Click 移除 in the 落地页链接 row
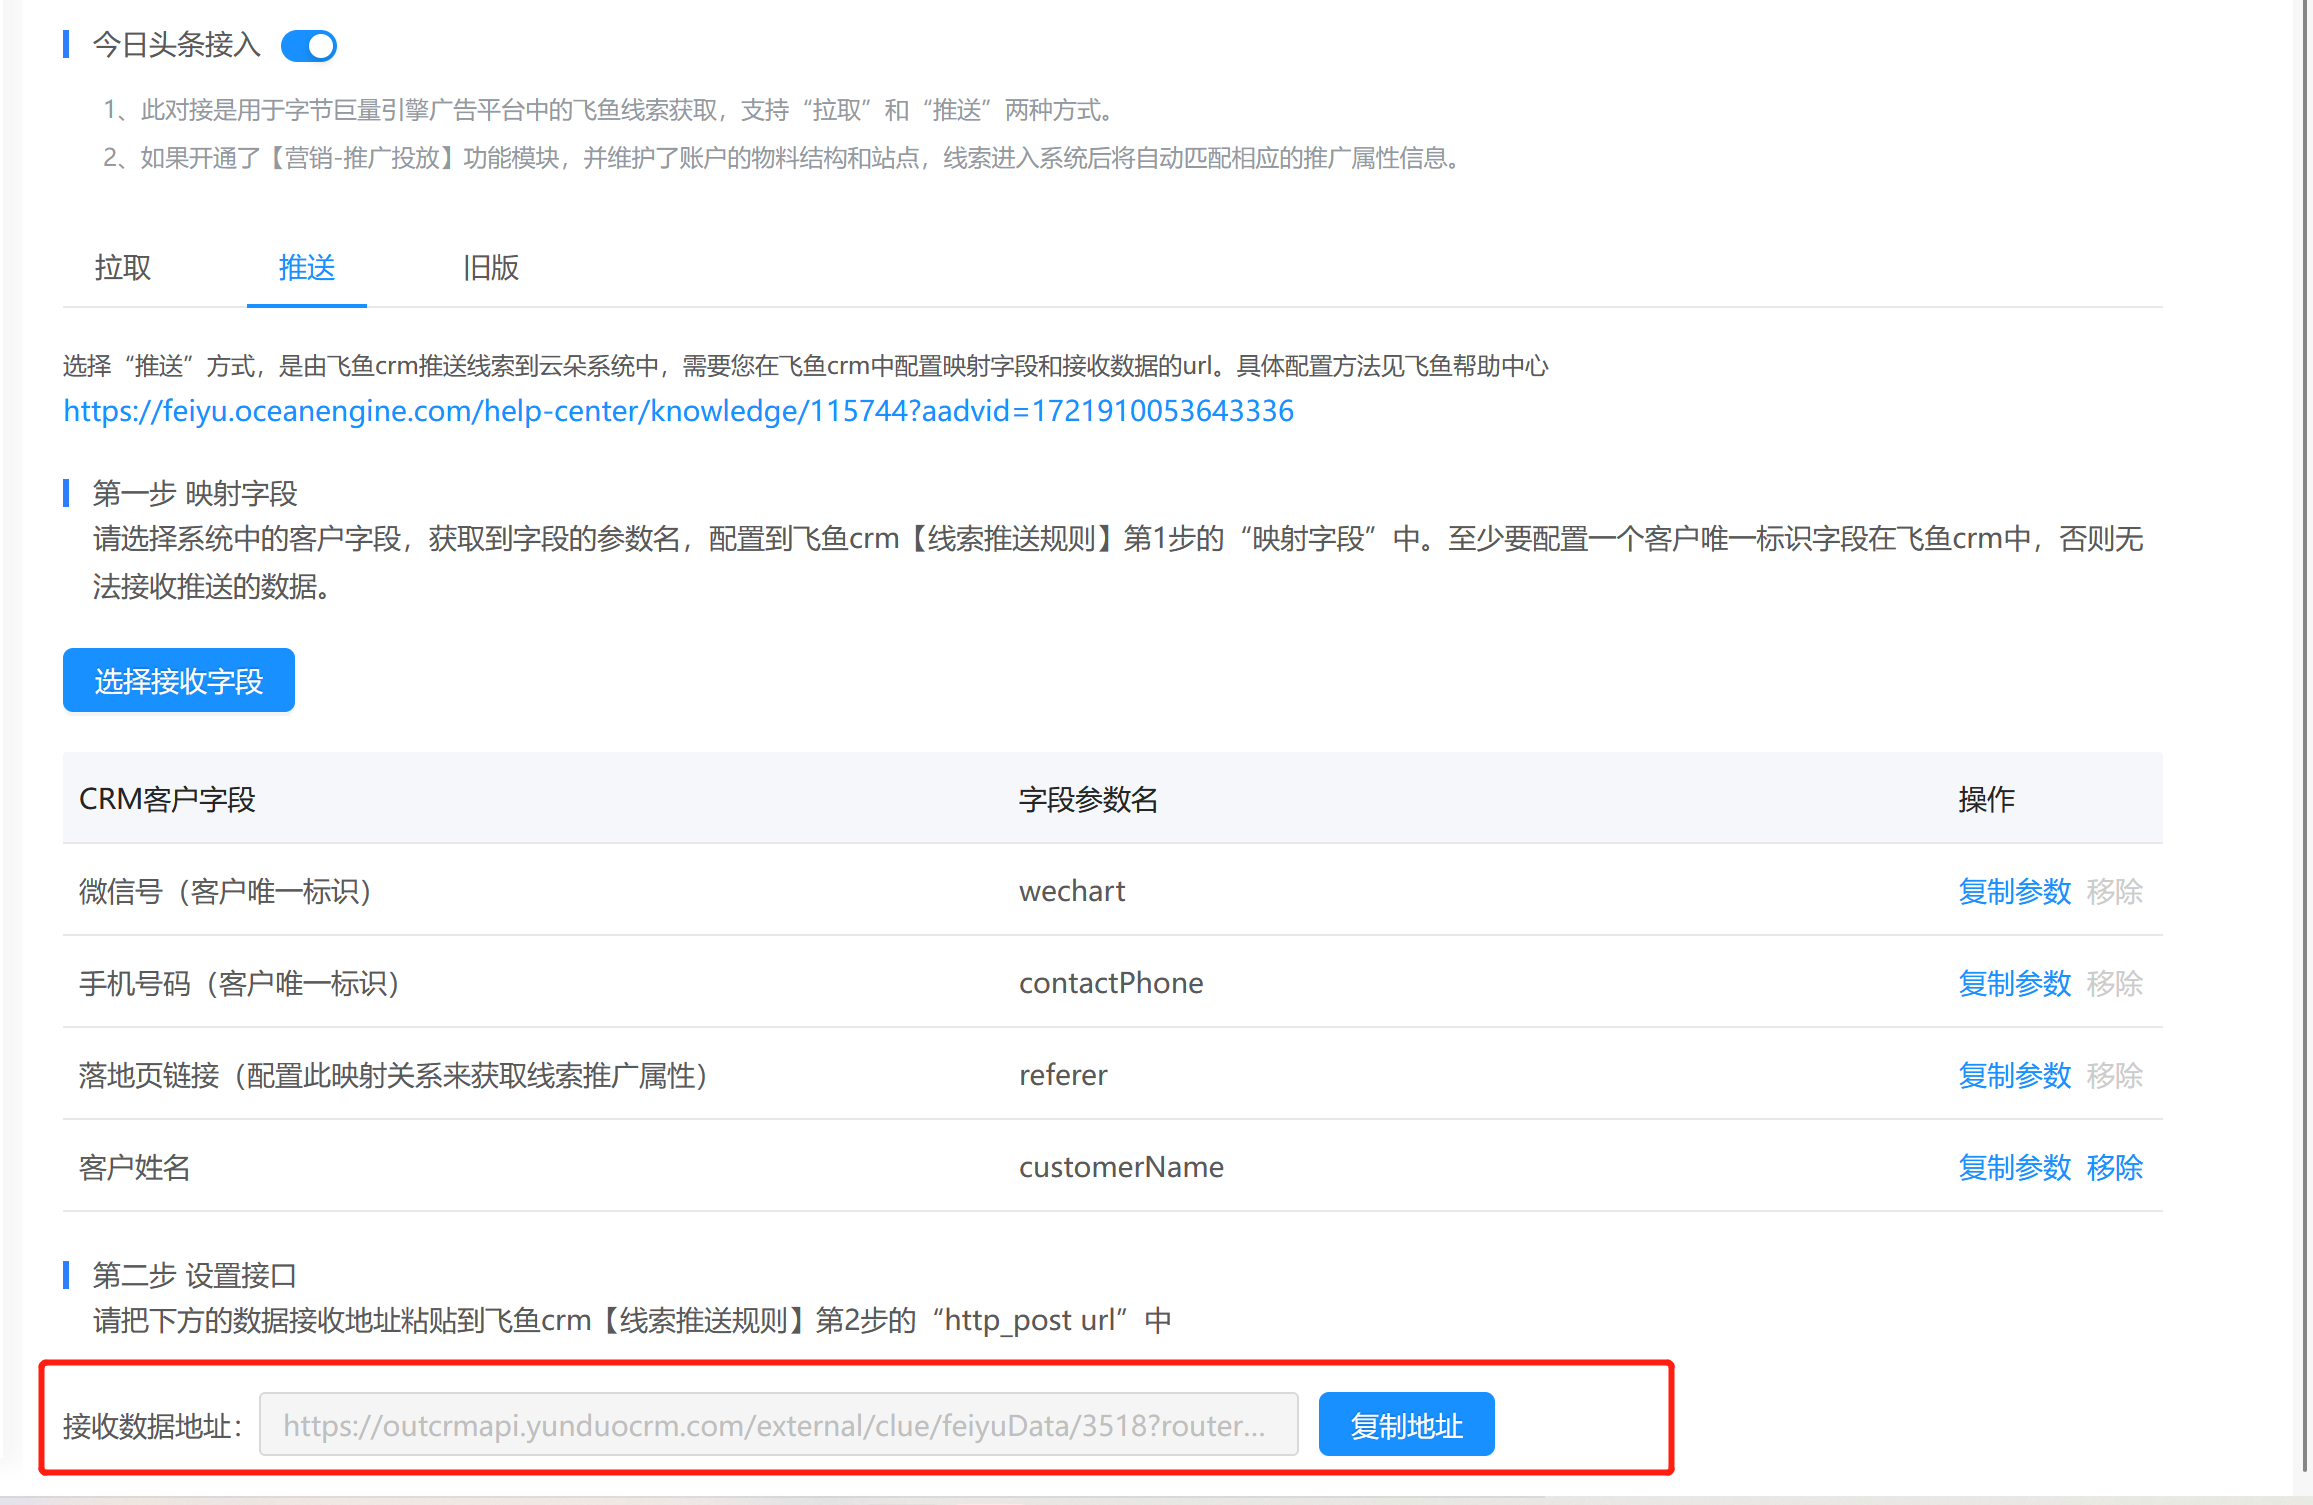This screenshot has height=1505, width=2313. 2114,1075
